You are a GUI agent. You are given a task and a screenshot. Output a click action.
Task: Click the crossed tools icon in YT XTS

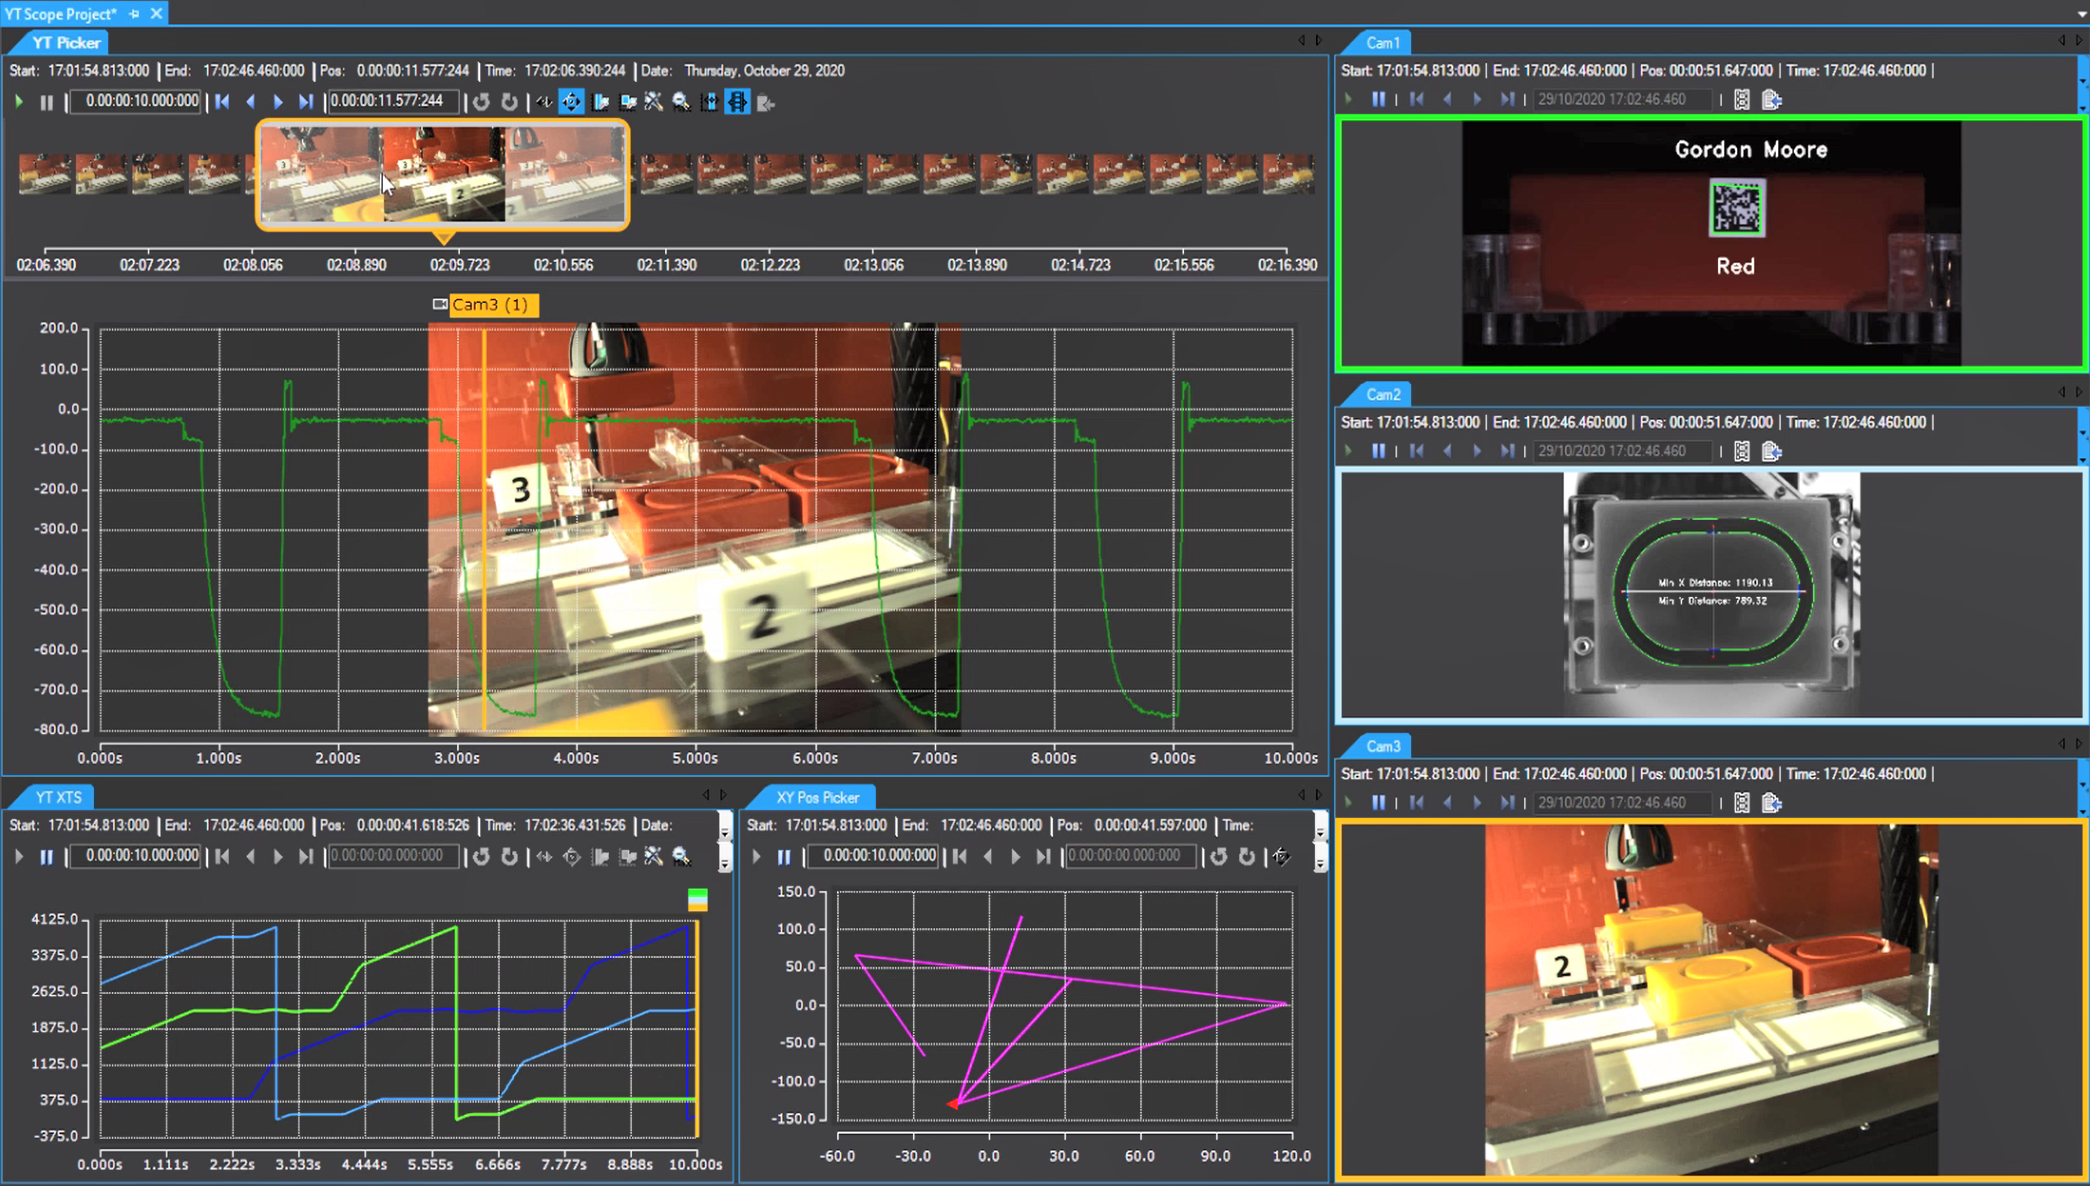(654, 856)
